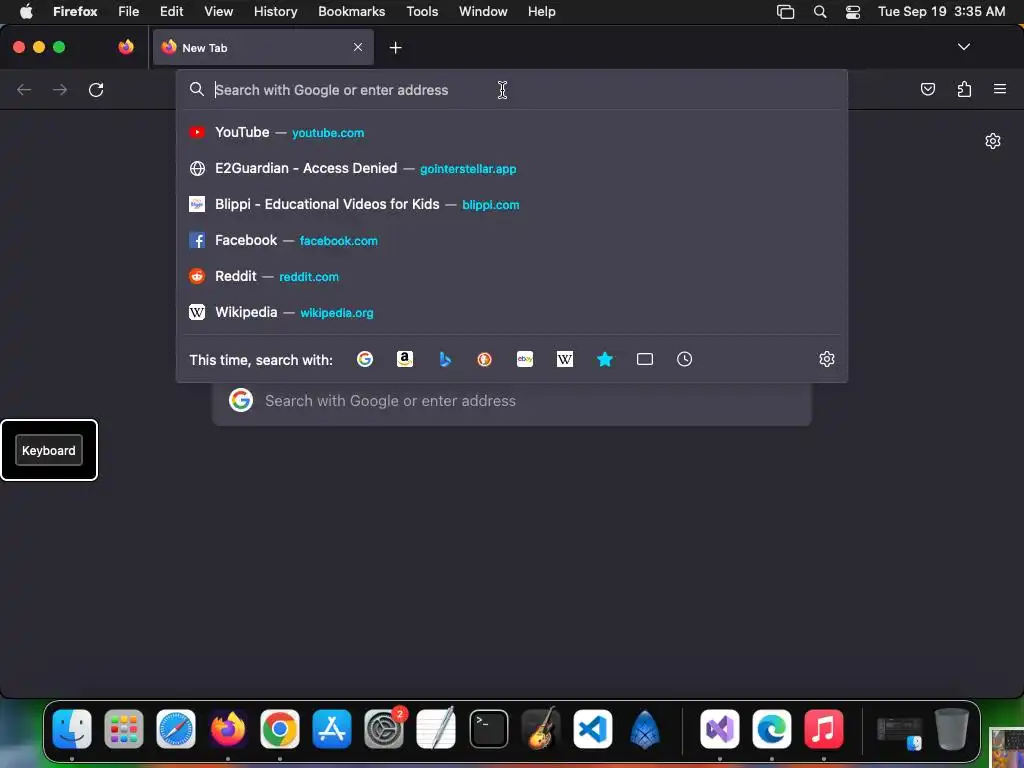The height and width of the screenshot is (768, 1024).
Task: Reload the current page
Action: [x=96, y=89]
